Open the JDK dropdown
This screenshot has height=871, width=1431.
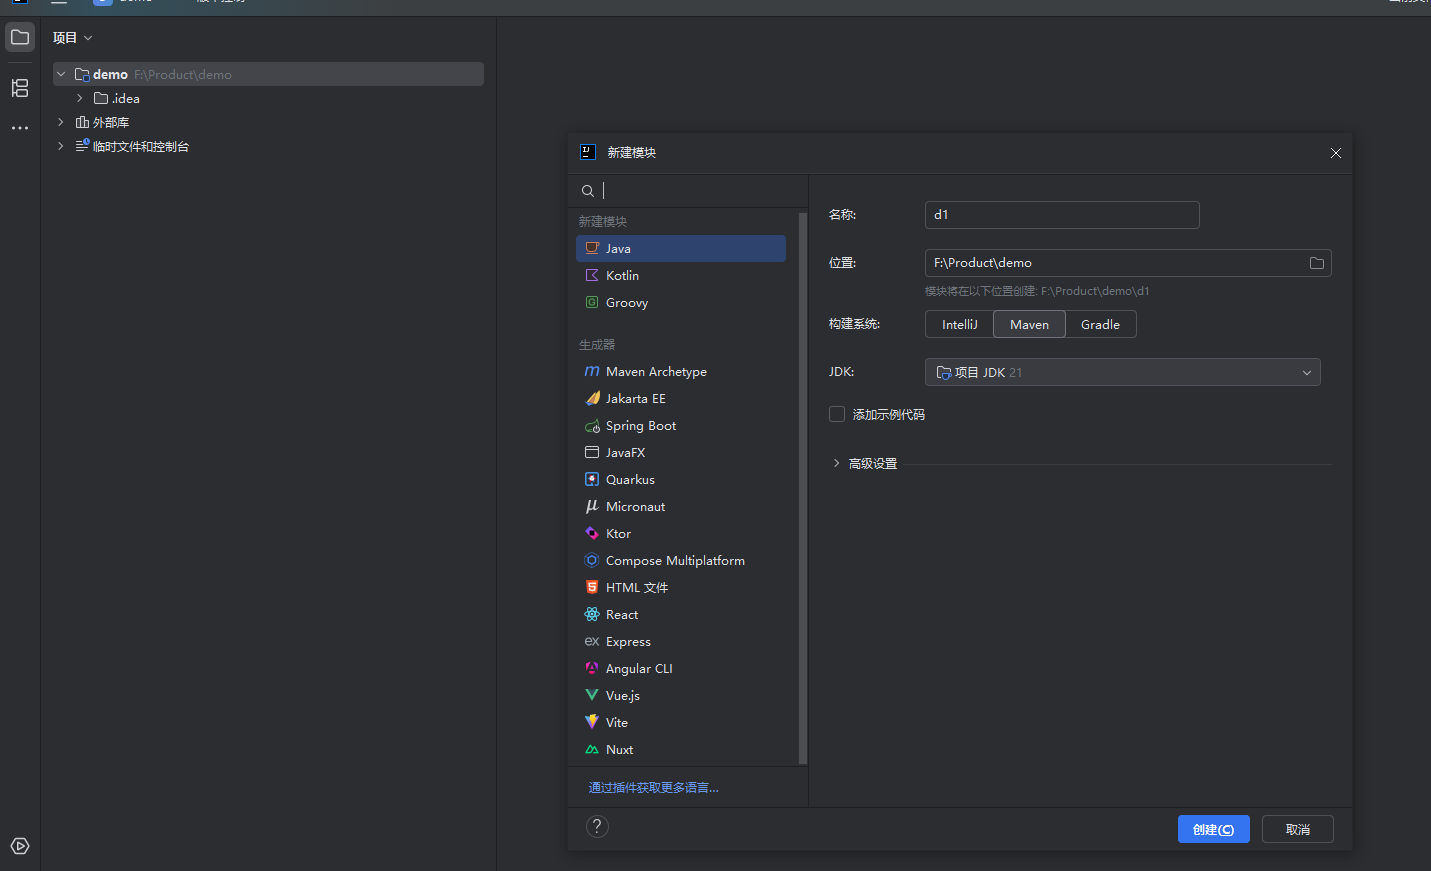pyautogui.click(x=1122, y=372)
